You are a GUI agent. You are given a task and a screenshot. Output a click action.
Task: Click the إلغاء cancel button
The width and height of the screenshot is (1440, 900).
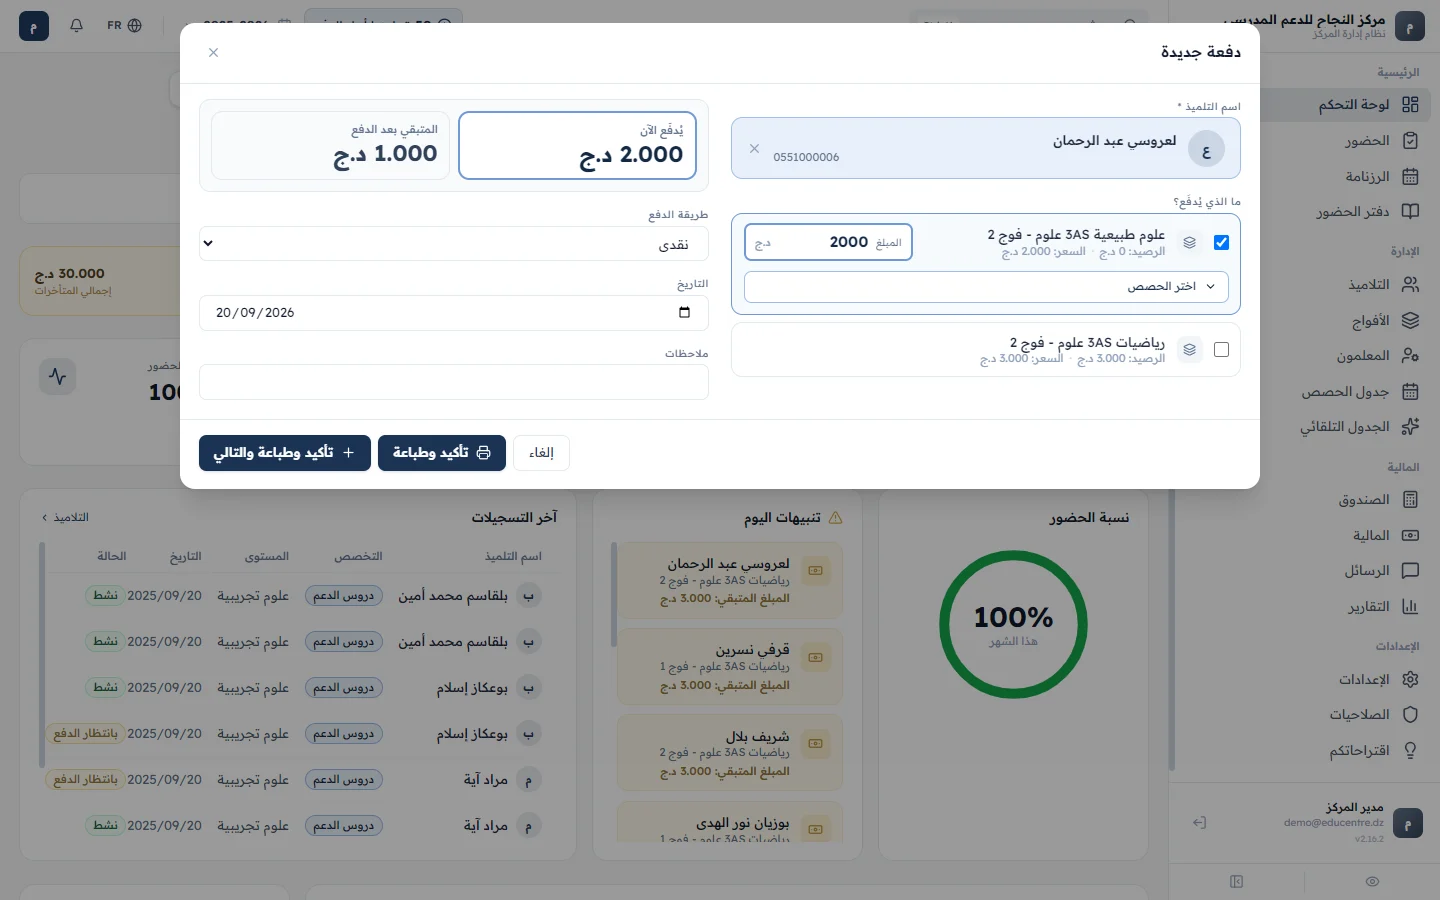tap(541, 452)
